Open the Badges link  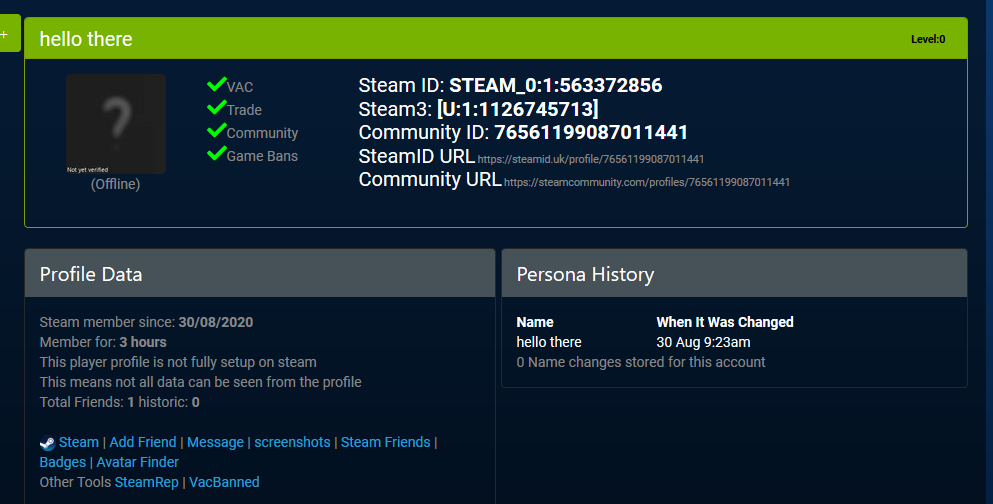point(63,462)
